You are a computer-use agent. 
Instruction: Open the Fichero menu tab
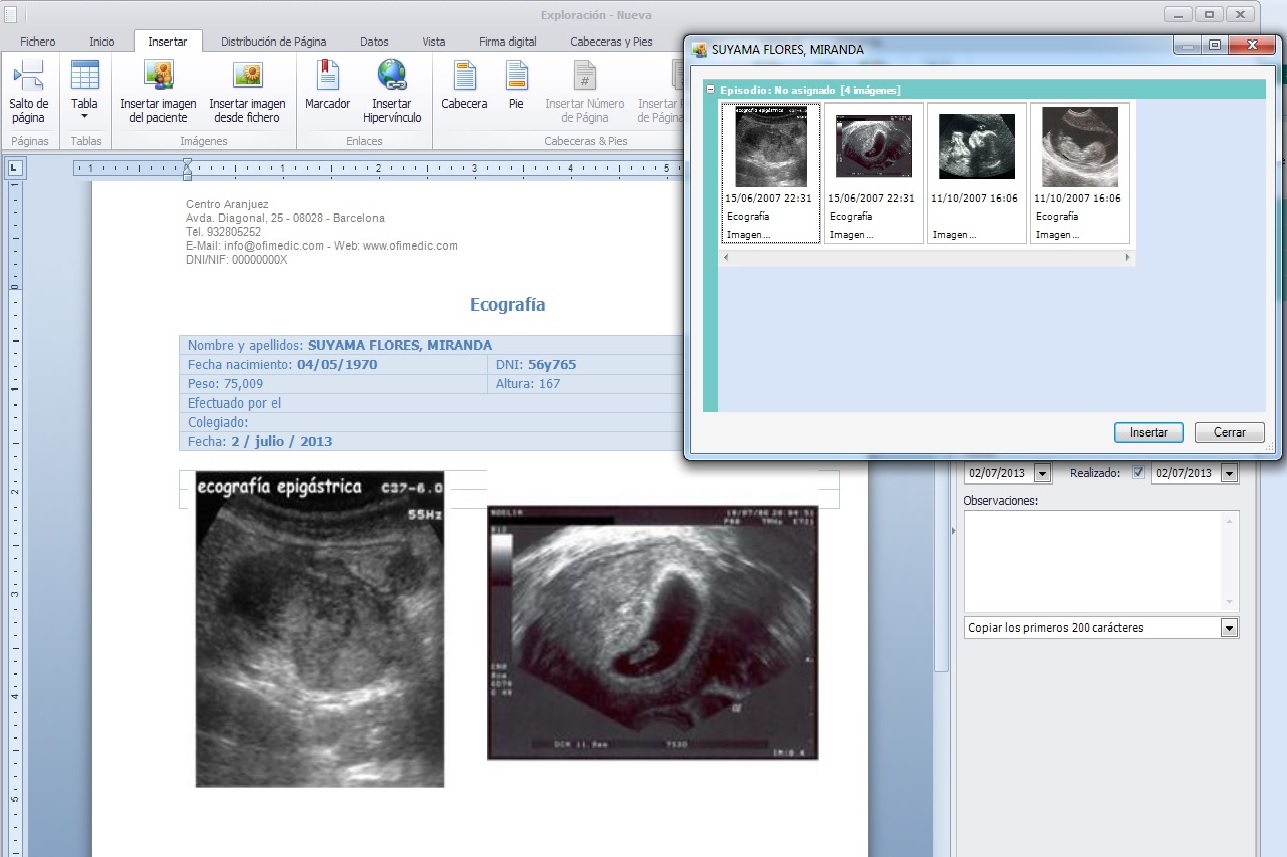(38, 42)
